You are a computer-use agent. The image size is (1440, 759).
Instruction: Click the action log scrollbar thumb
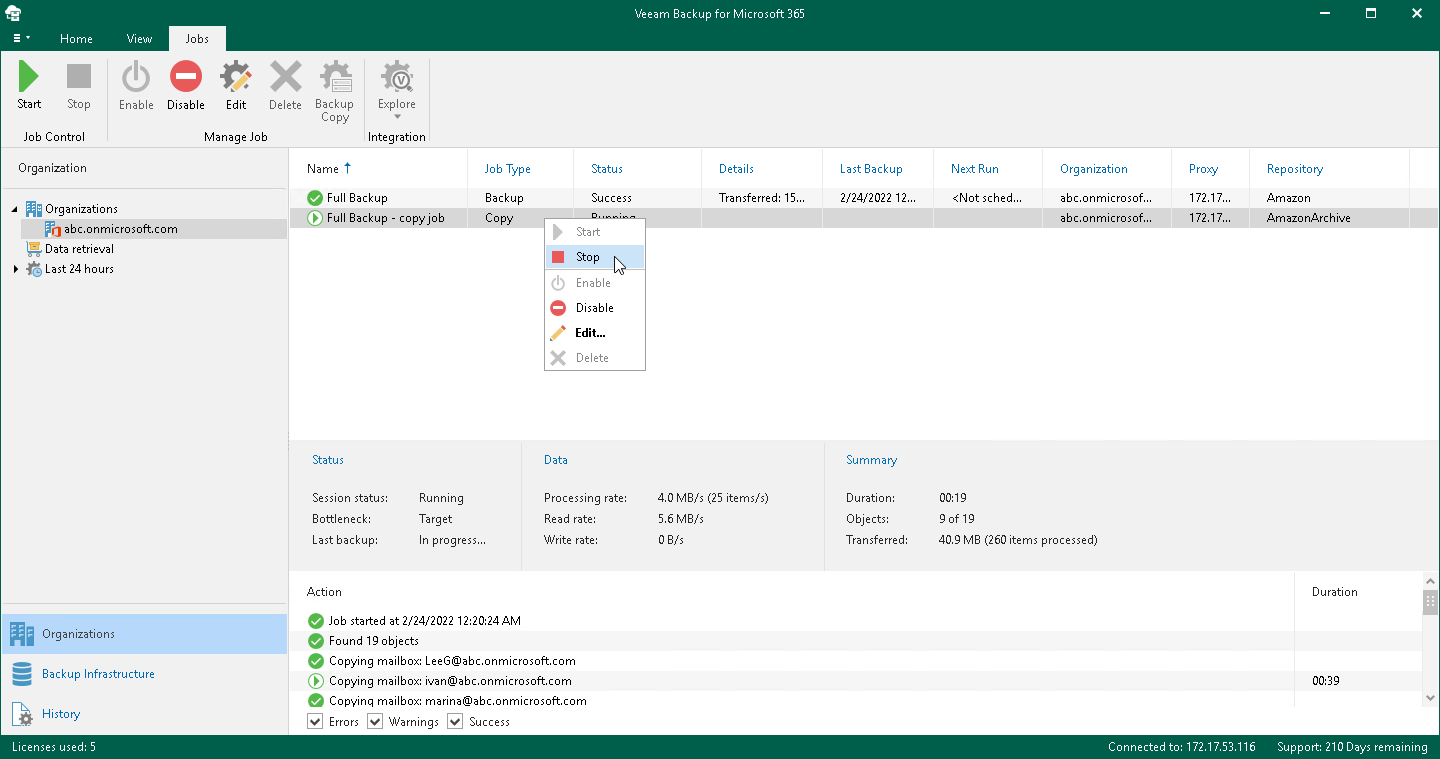pyautogui.click(x=1430, y=601)
